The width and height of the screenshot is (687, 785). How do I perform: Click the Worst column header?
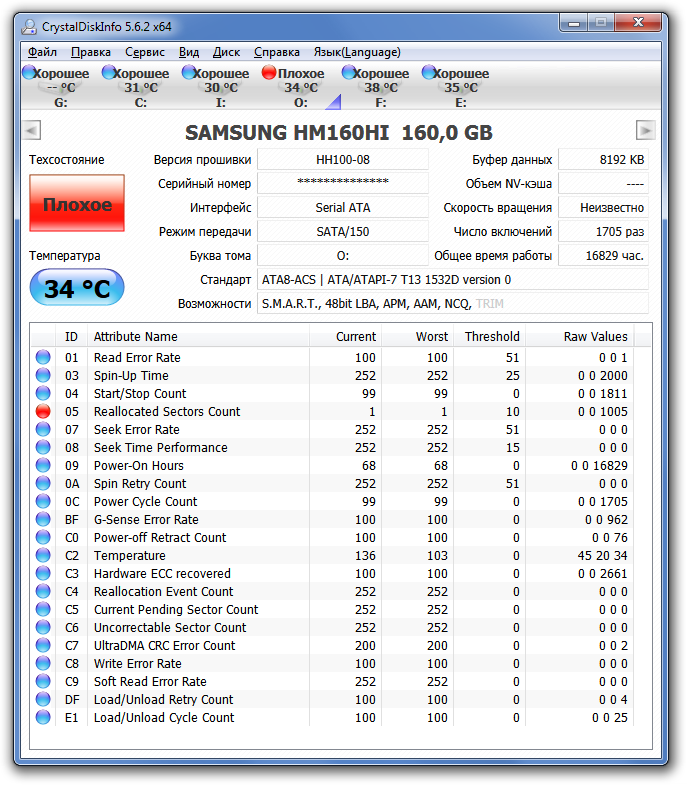[x=418, y=336]
